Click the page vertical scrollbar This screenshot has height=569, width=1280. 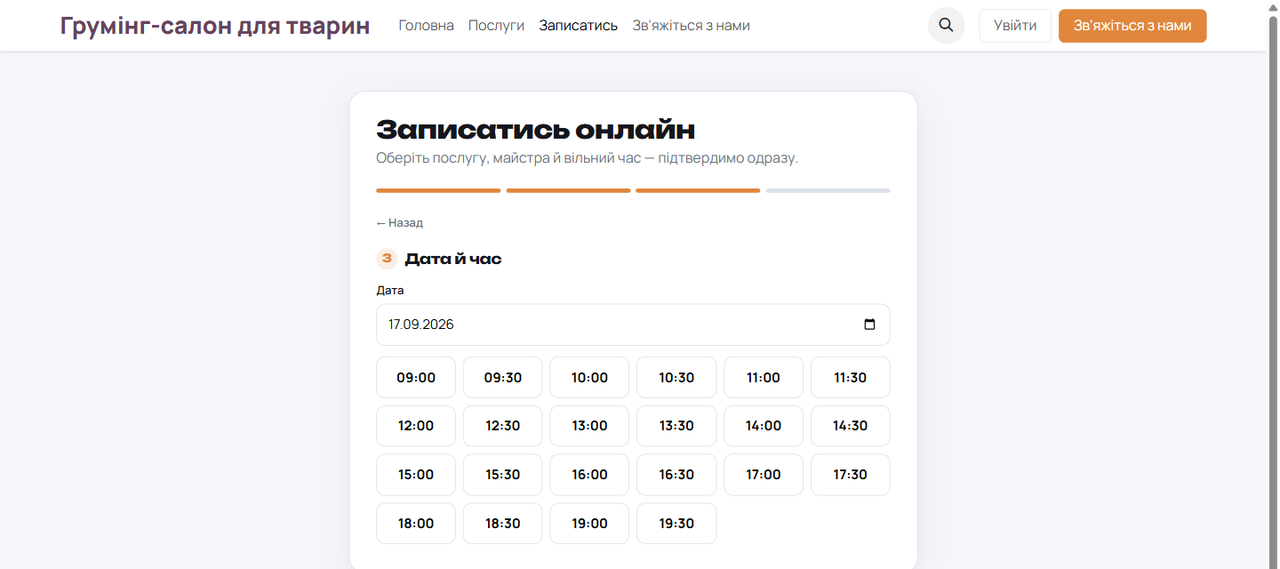pos(1273,284)
